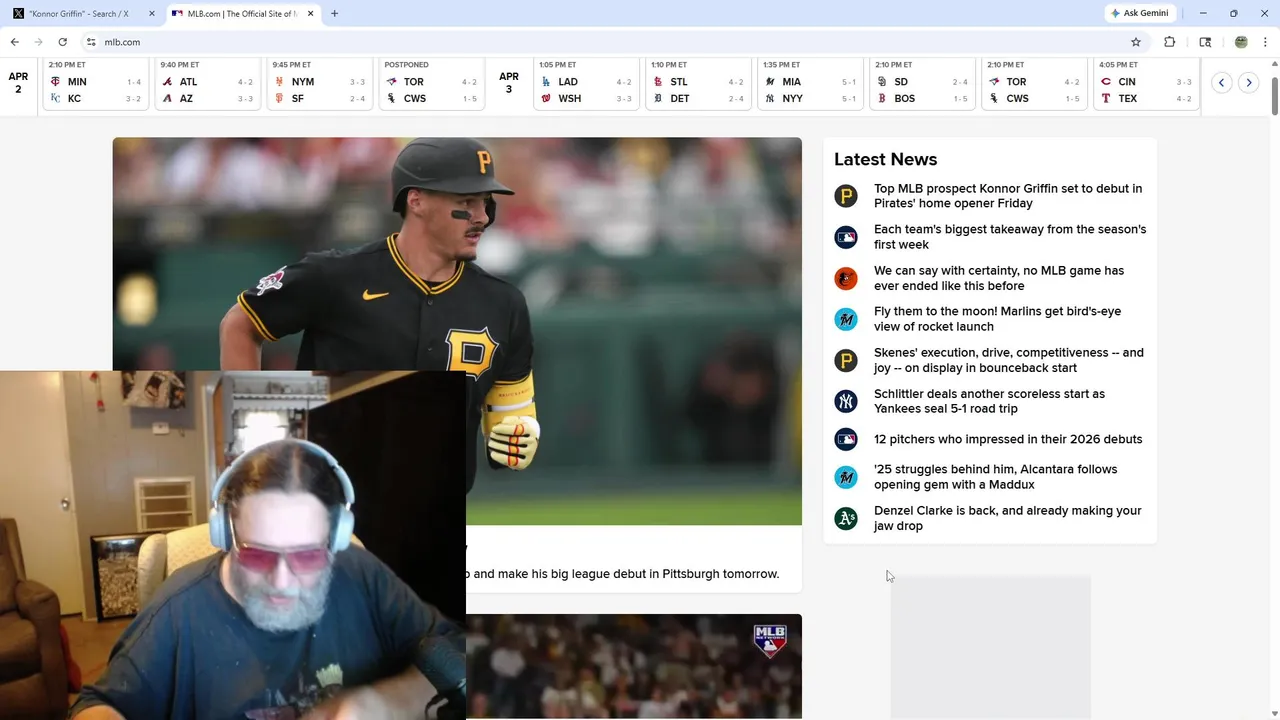The width and height of the screenshot is (1280, 720).
Task: Close the "Konnor Griffin" X search tab
Action: click(152, 14)
